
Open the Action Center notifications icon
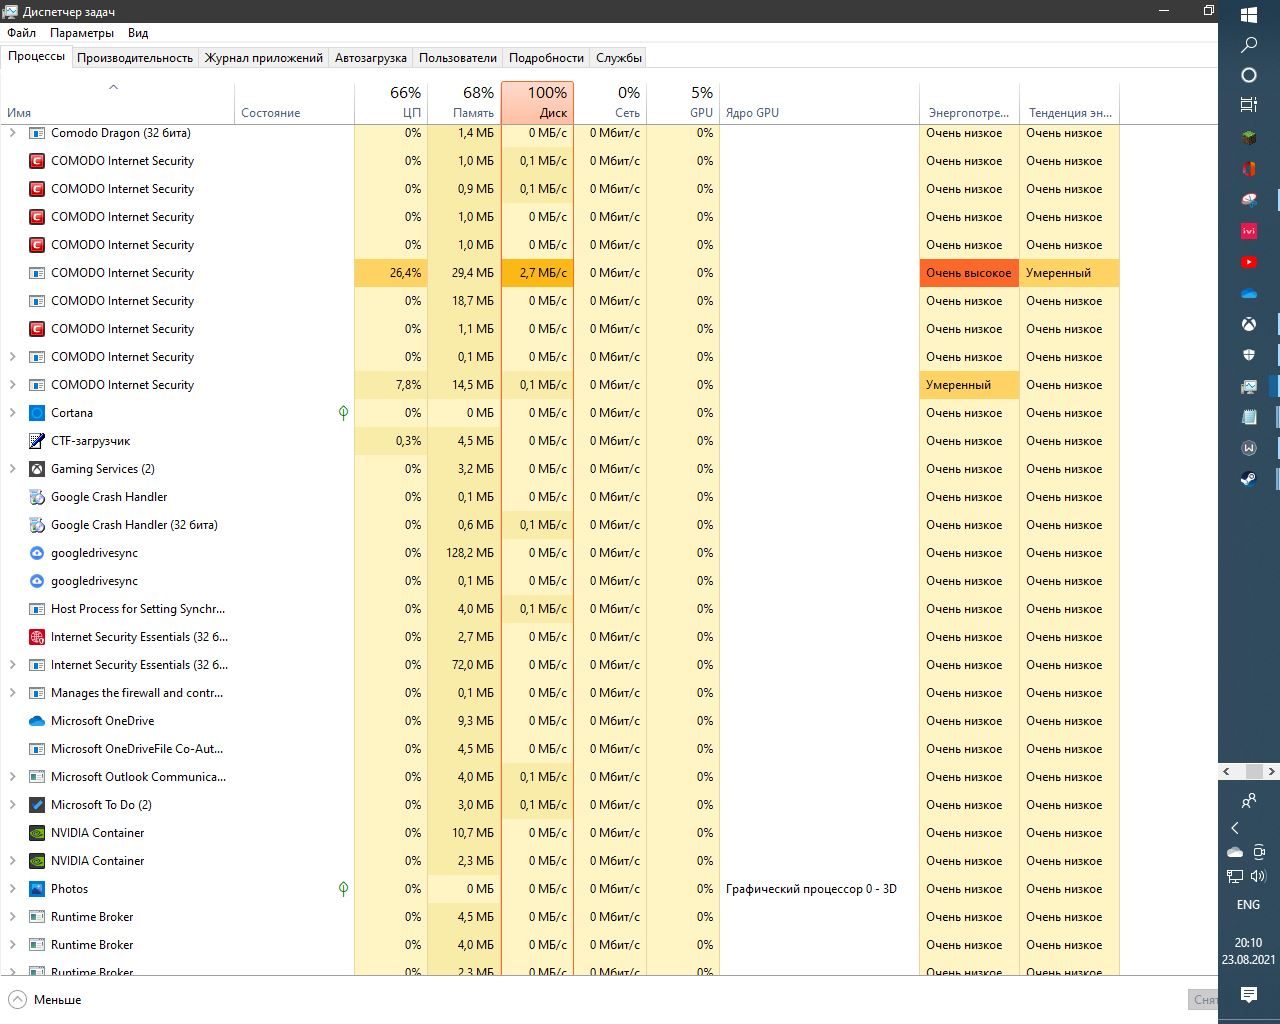1249,994
